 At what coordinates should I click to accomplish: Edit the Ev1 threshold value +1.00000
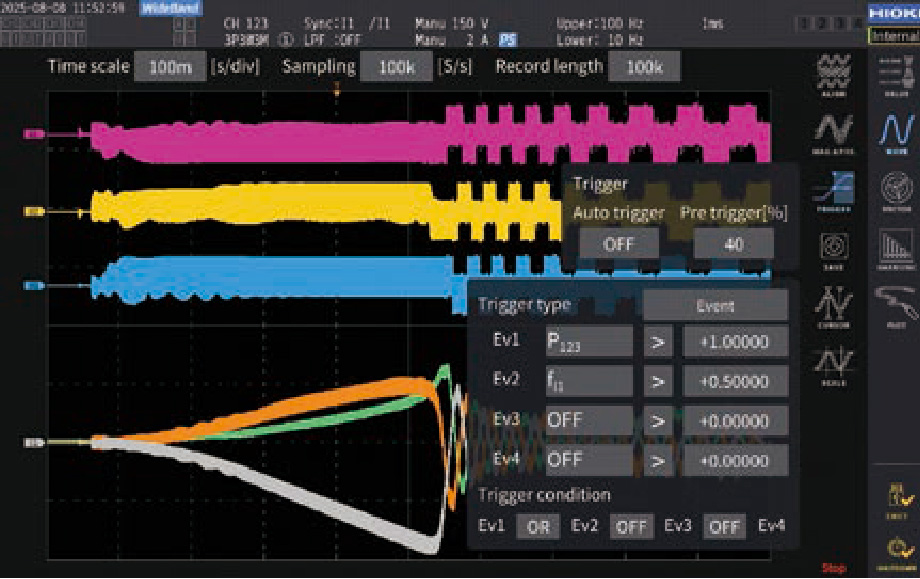(735, 341)
